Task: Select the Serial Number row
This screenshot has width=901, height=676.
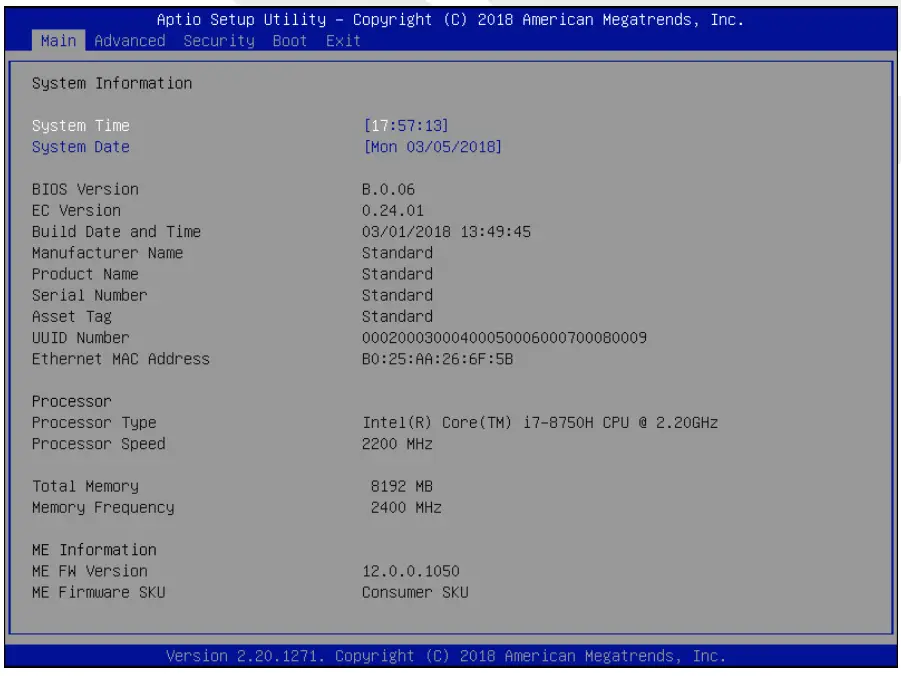Action: tap(91, 294)
